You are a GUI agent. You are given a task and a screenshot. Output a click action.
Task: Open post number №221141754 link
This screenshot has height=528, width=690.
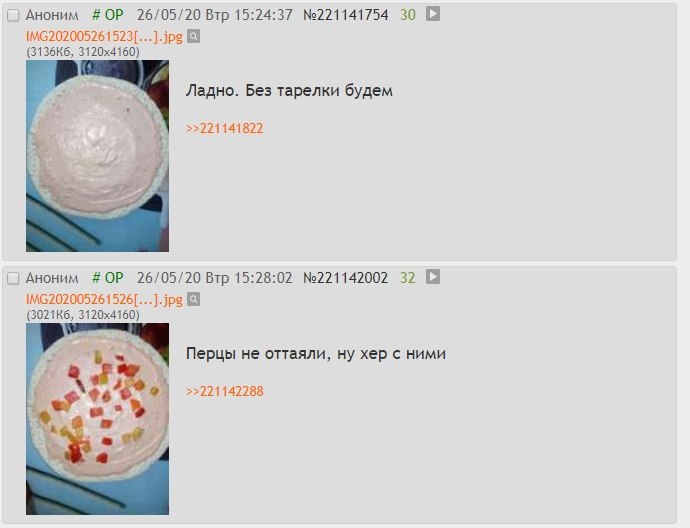[x=345, y=15]
